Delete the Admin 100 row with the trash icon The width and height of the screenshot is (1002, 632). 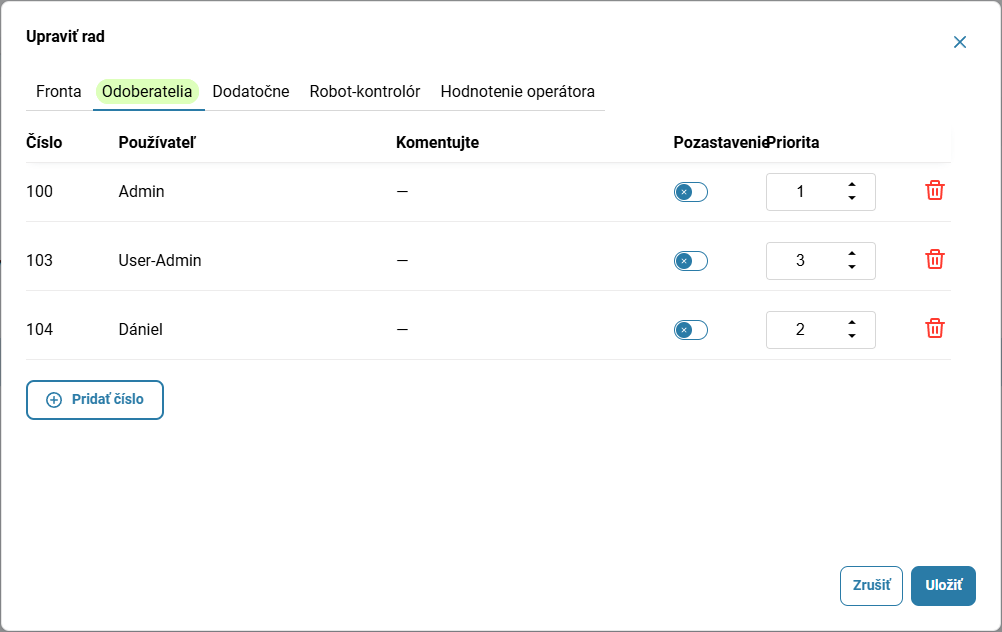(934, 190)
